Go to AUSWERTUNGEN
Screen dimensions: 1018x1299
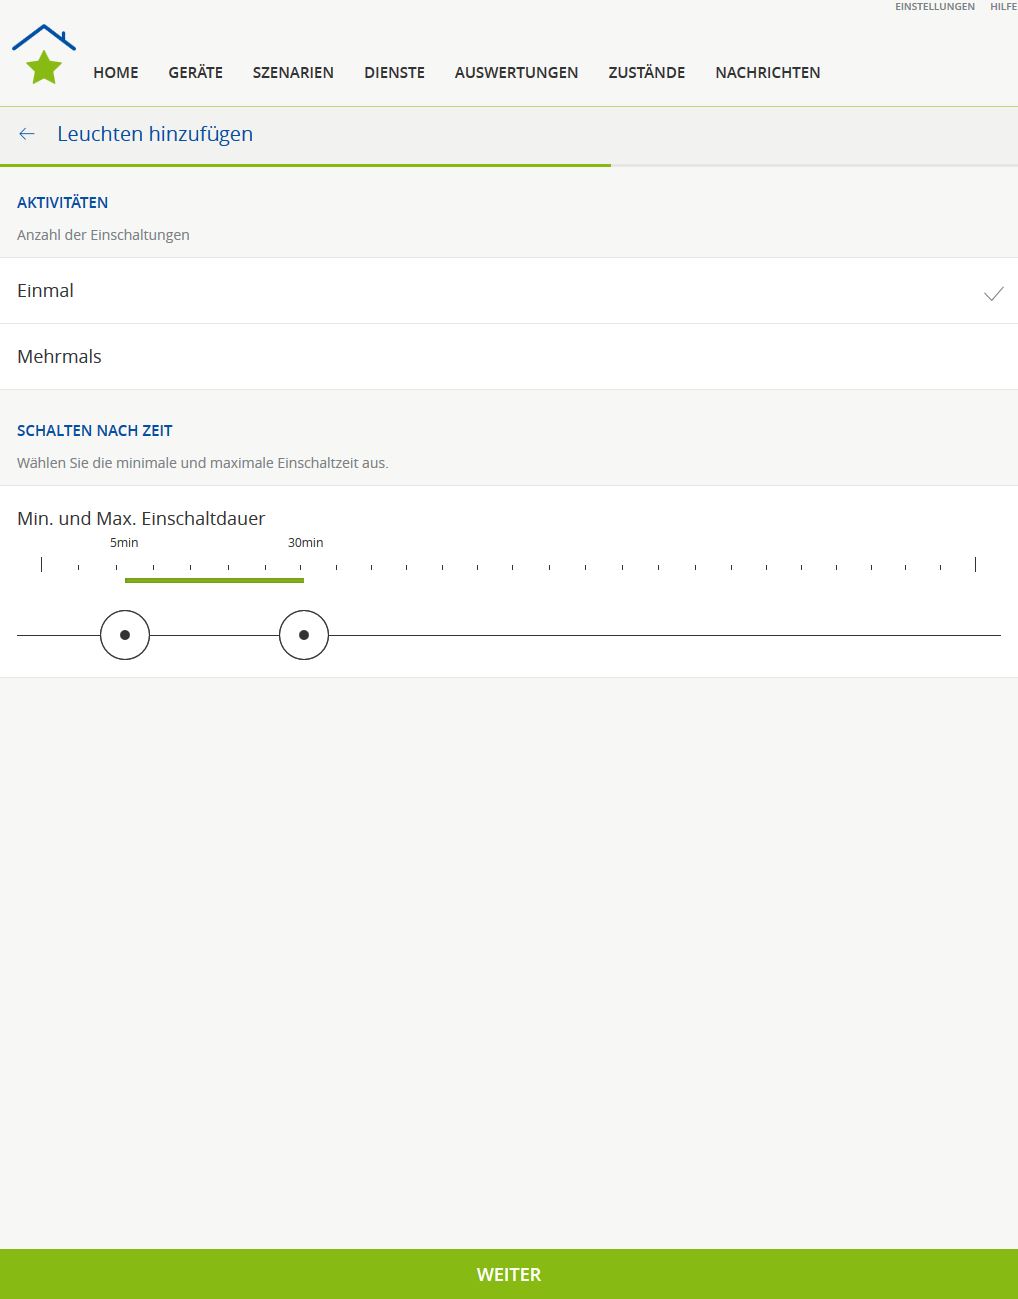(516, 73)
